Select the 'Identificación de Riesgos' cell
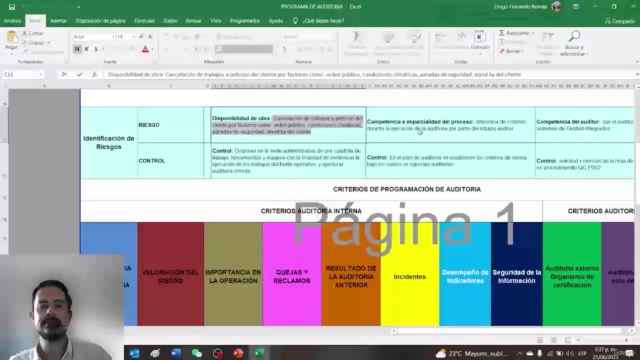 click(109, 142)
